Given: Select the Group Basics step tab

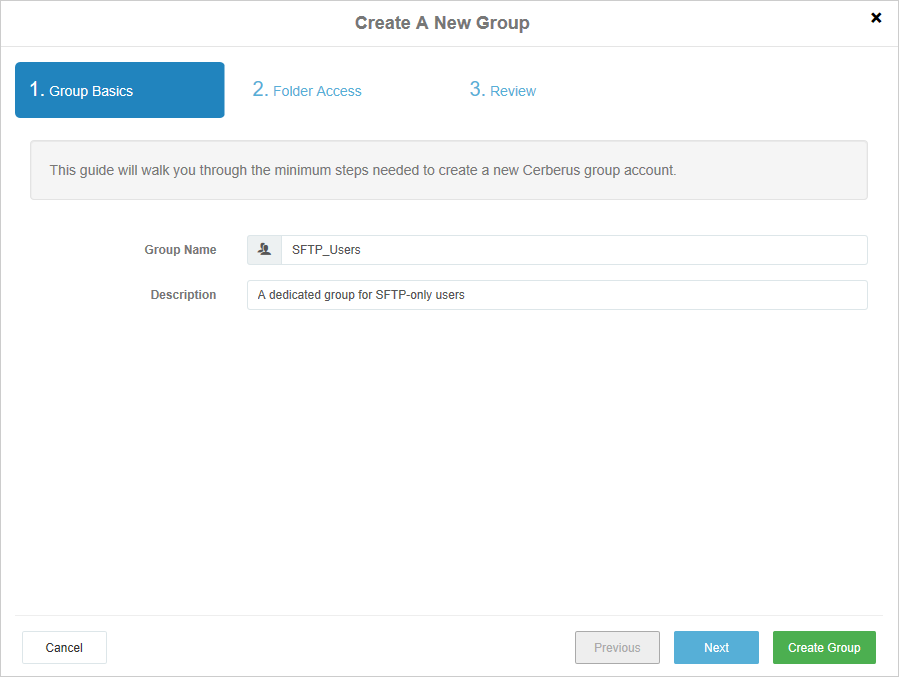Looking at the screenshot, I should (x=119, y=90).
